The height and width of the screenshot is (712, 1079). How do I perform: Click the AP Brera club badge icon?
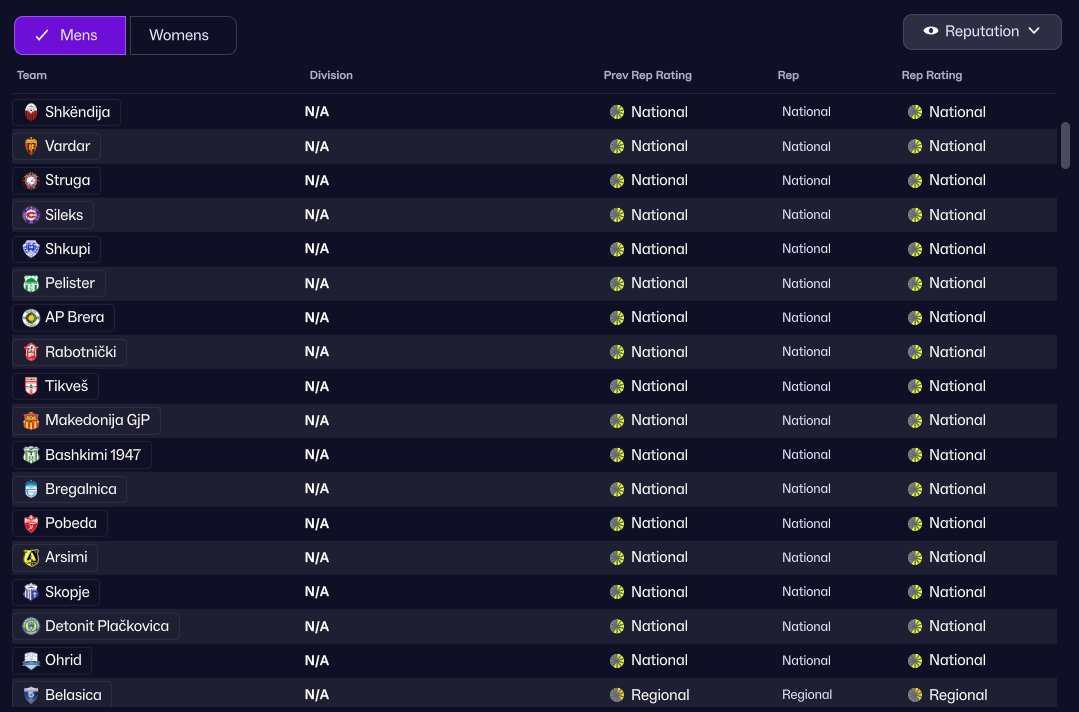[31, 317]
